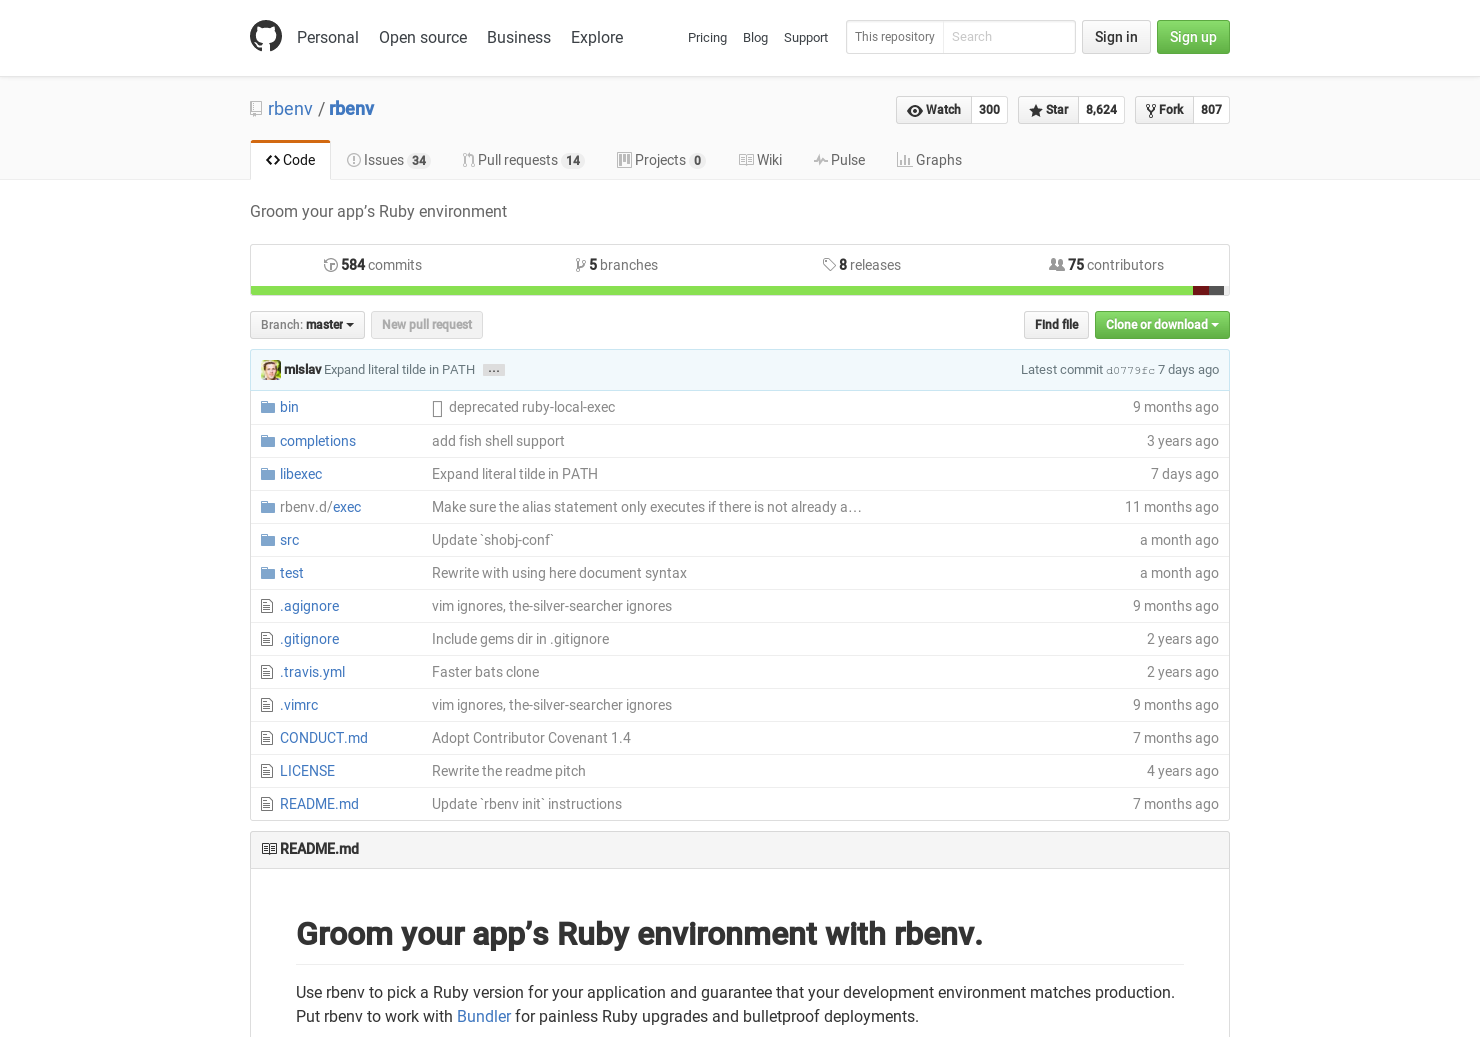Image resolution: width=1480 pixels, height=1037 pixels.
Task: Watch the rbenv repository
Action: click(934, 110)
